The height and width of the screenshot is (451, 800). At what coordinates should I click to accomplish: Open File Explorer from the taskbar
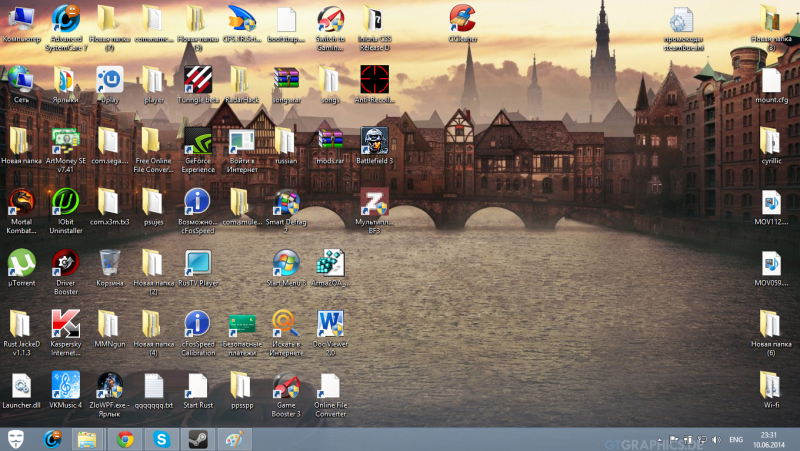point(87,439)
